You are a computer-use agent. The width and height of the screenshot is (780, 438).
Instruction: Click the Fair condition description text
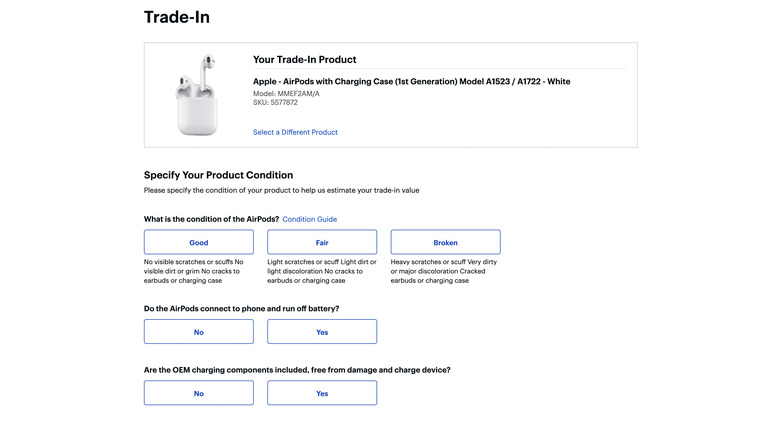pos(322,271)
